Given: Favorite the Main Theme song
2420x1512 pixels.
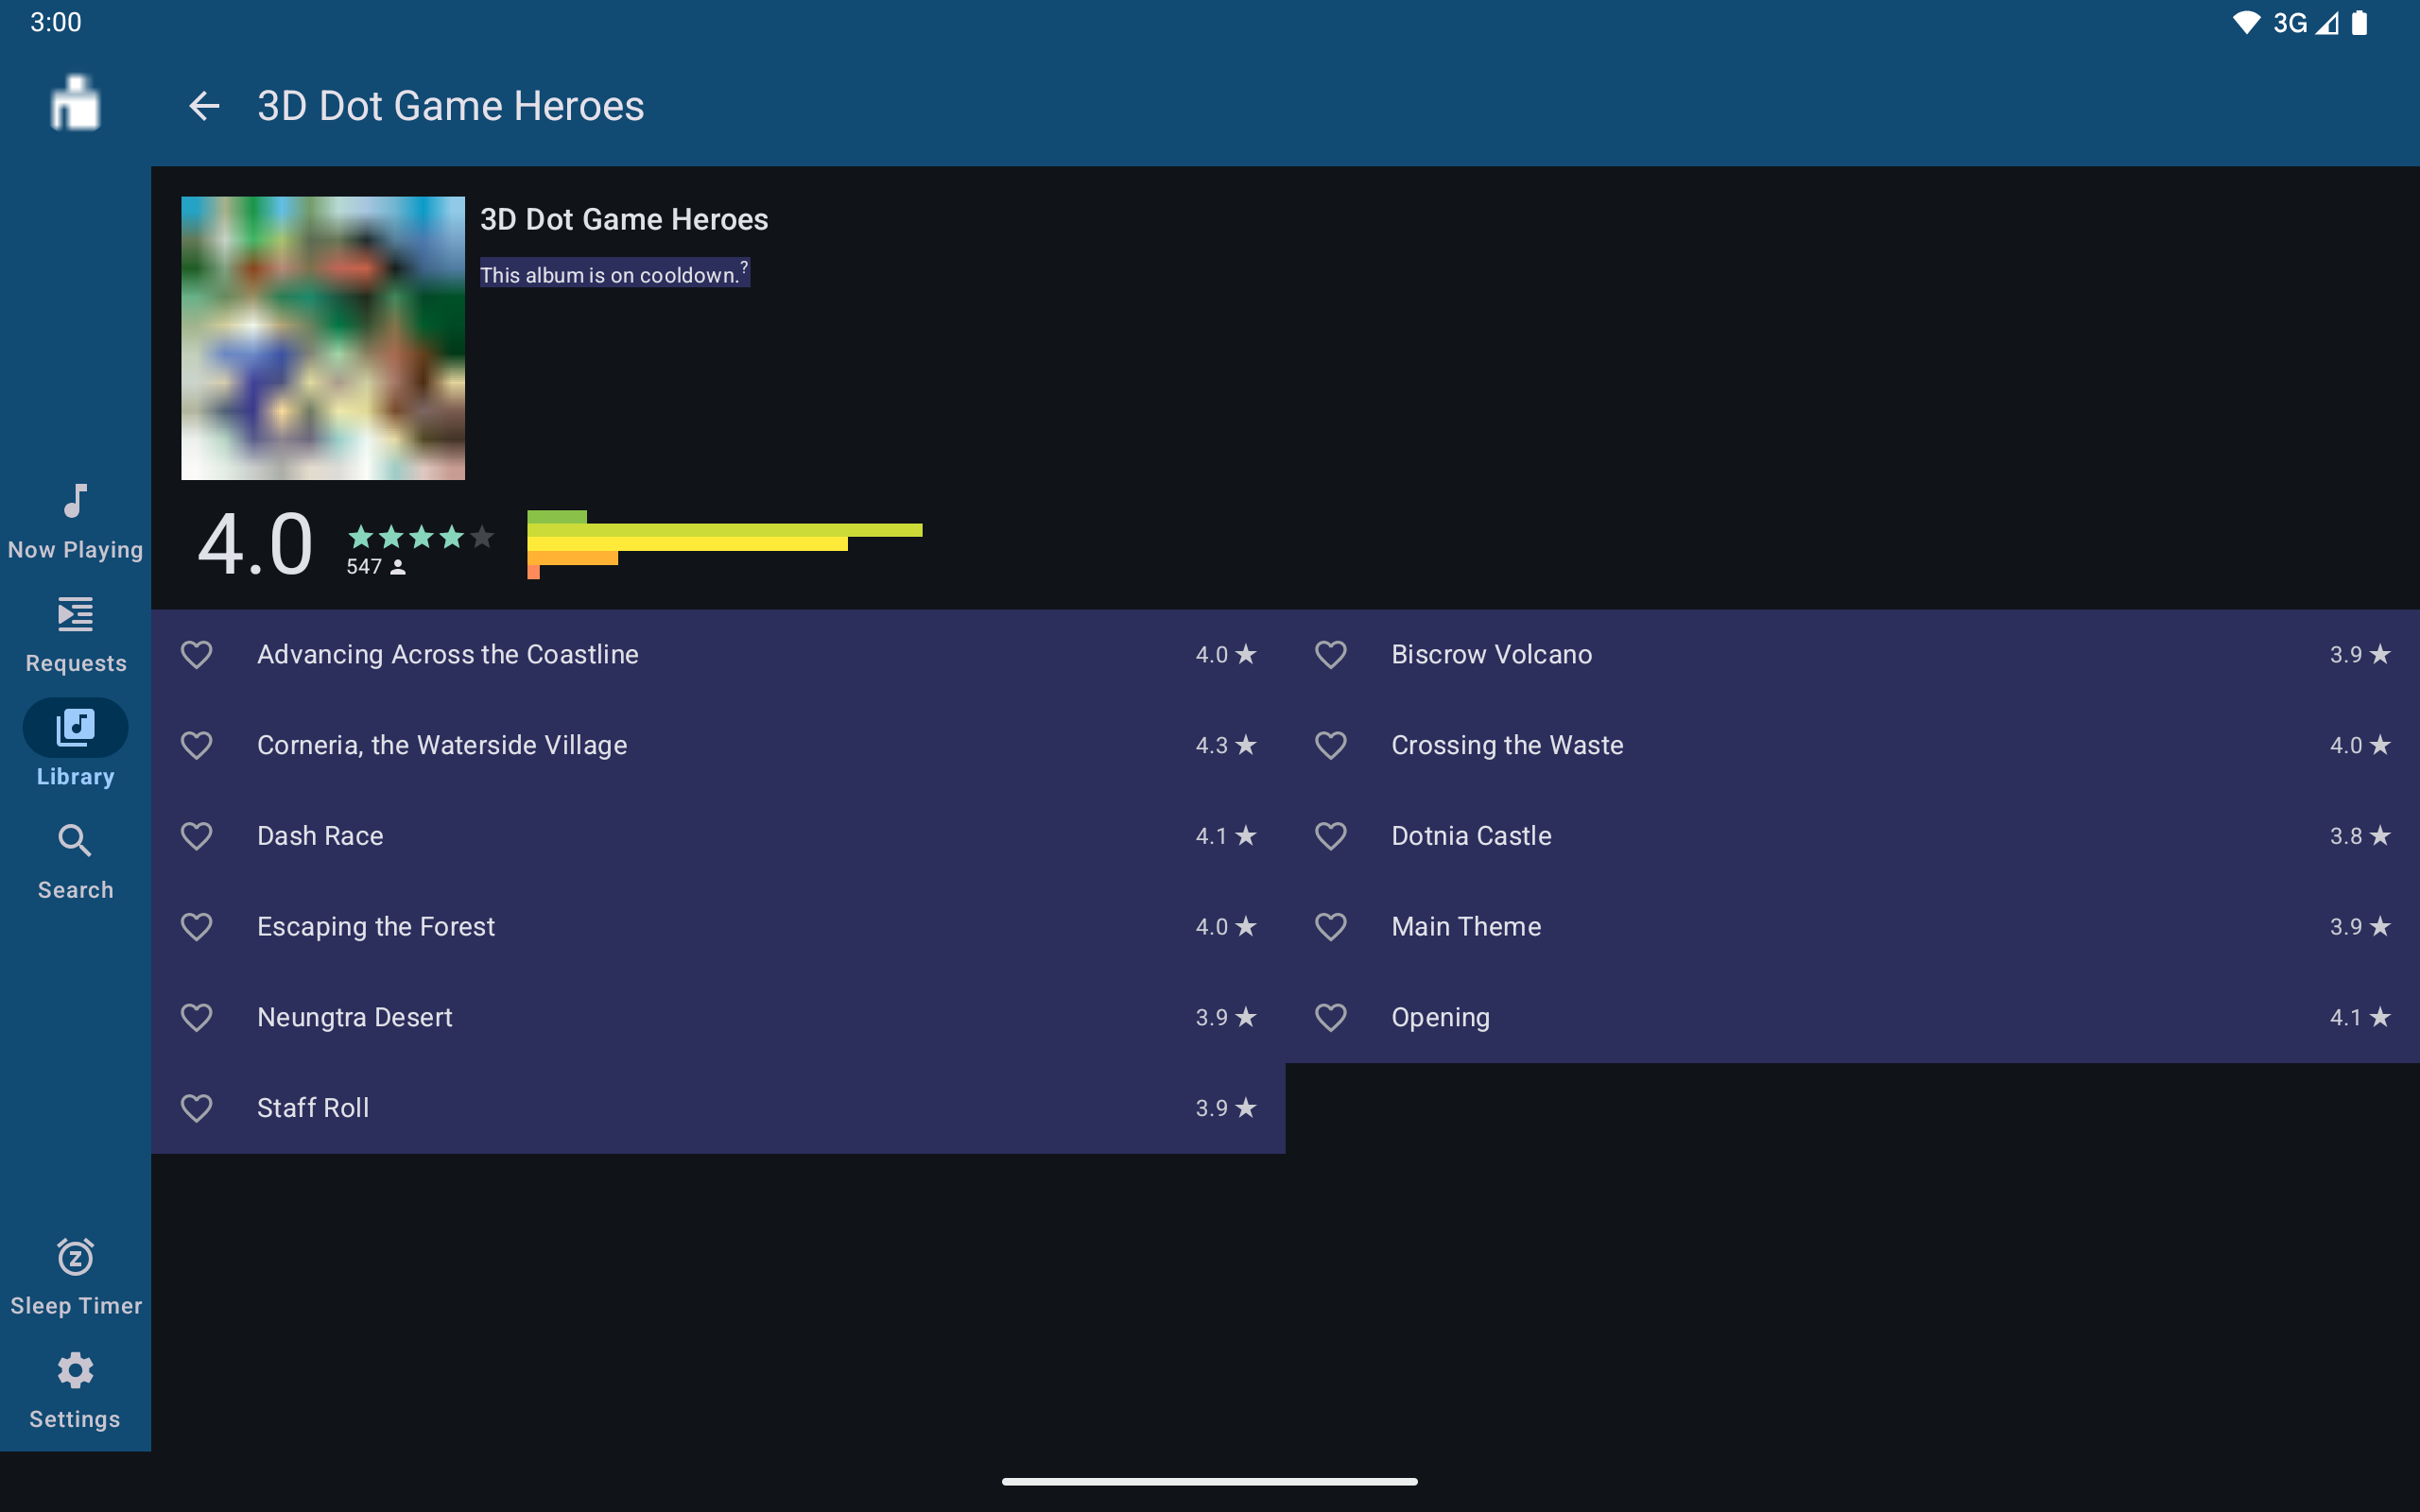Looking at the screenshot, I should 1331,927.
